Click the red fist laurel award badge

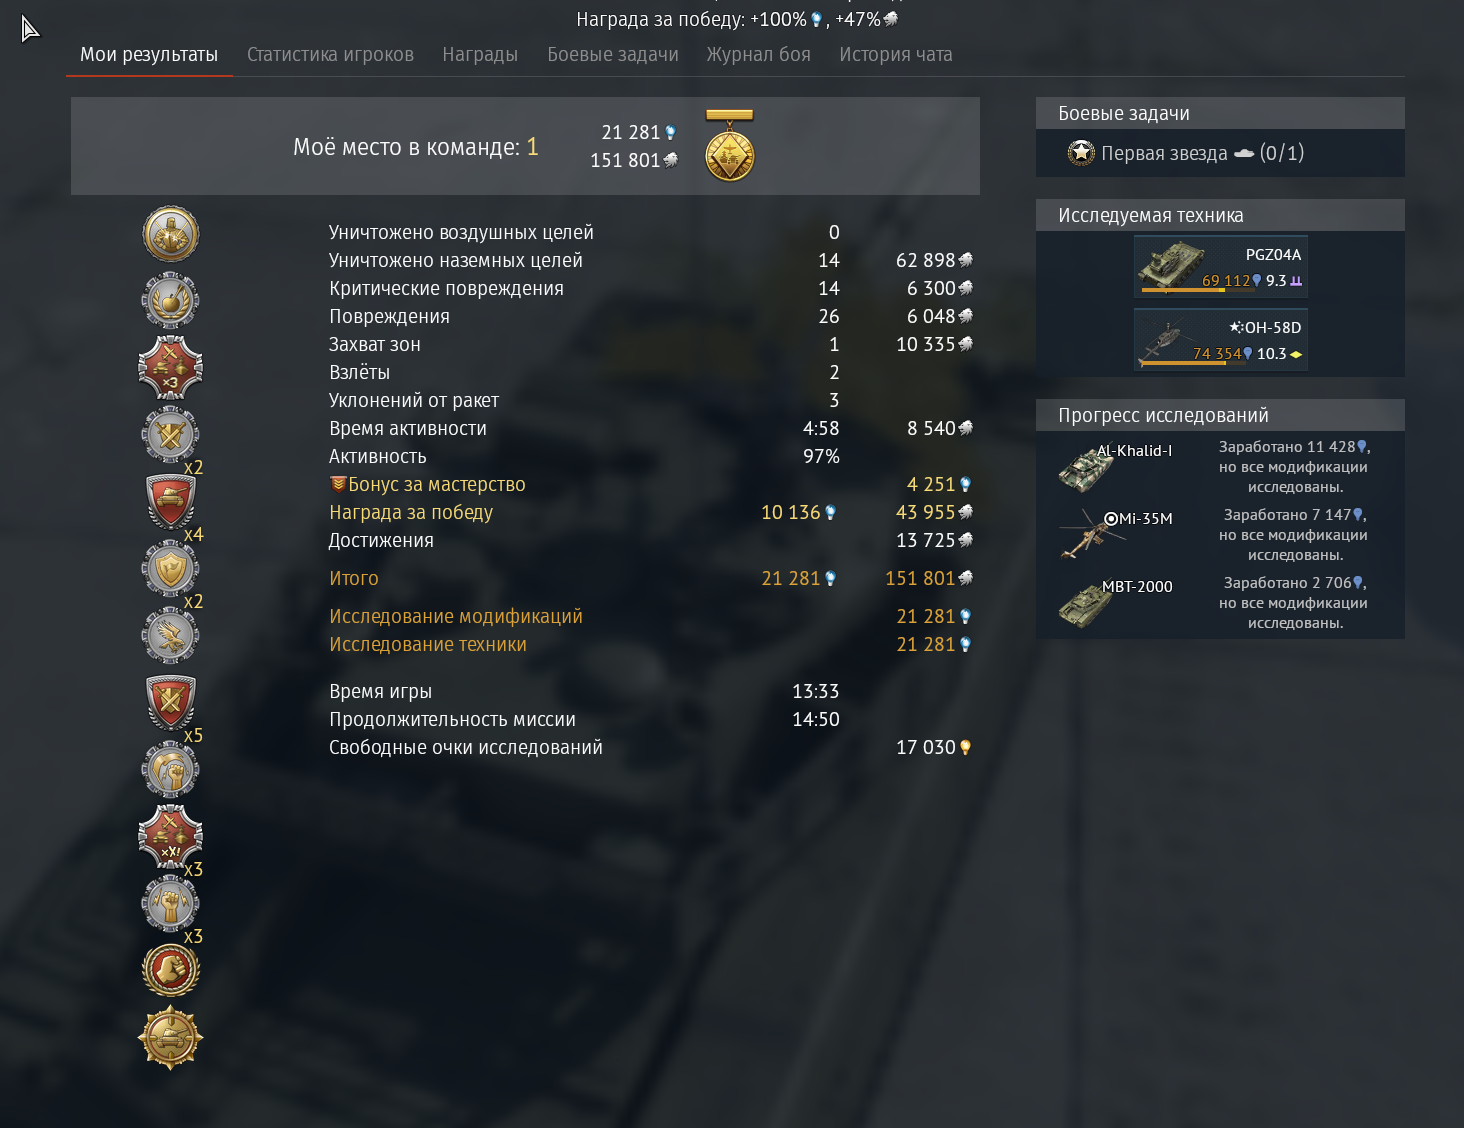pyautogui.click(x=171, y=970)
